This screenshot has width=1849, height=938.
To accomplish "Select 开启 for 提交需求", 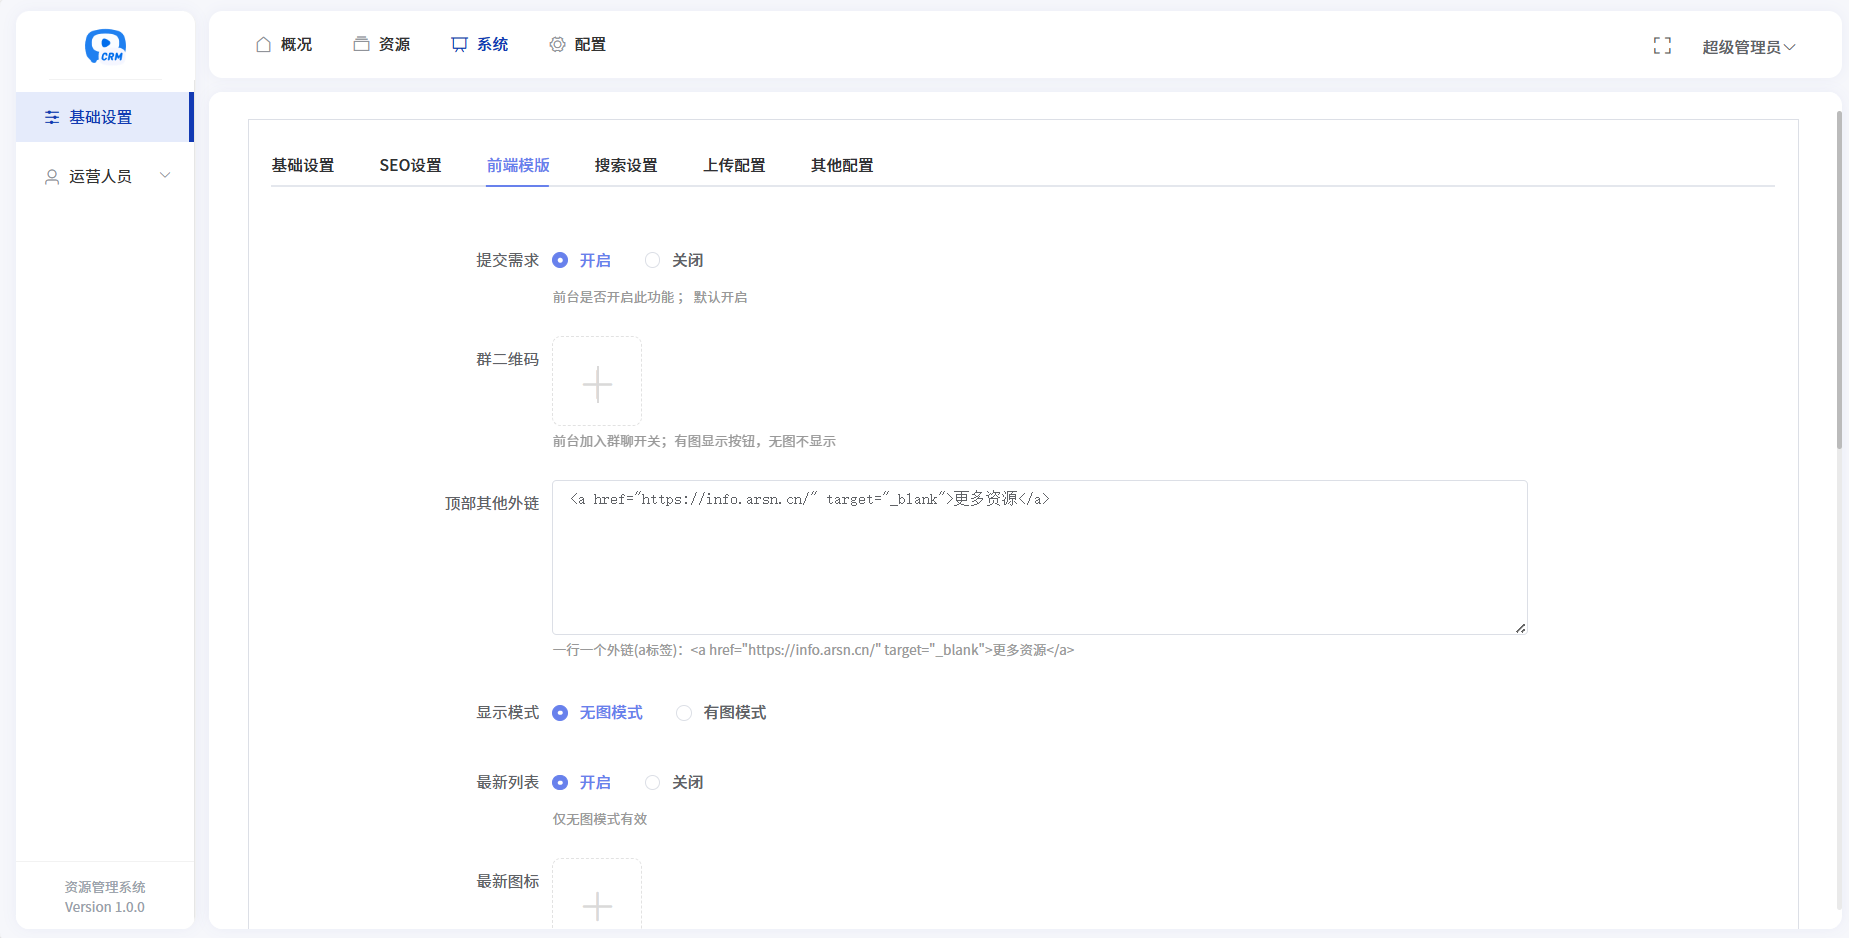I will (582, 260).
